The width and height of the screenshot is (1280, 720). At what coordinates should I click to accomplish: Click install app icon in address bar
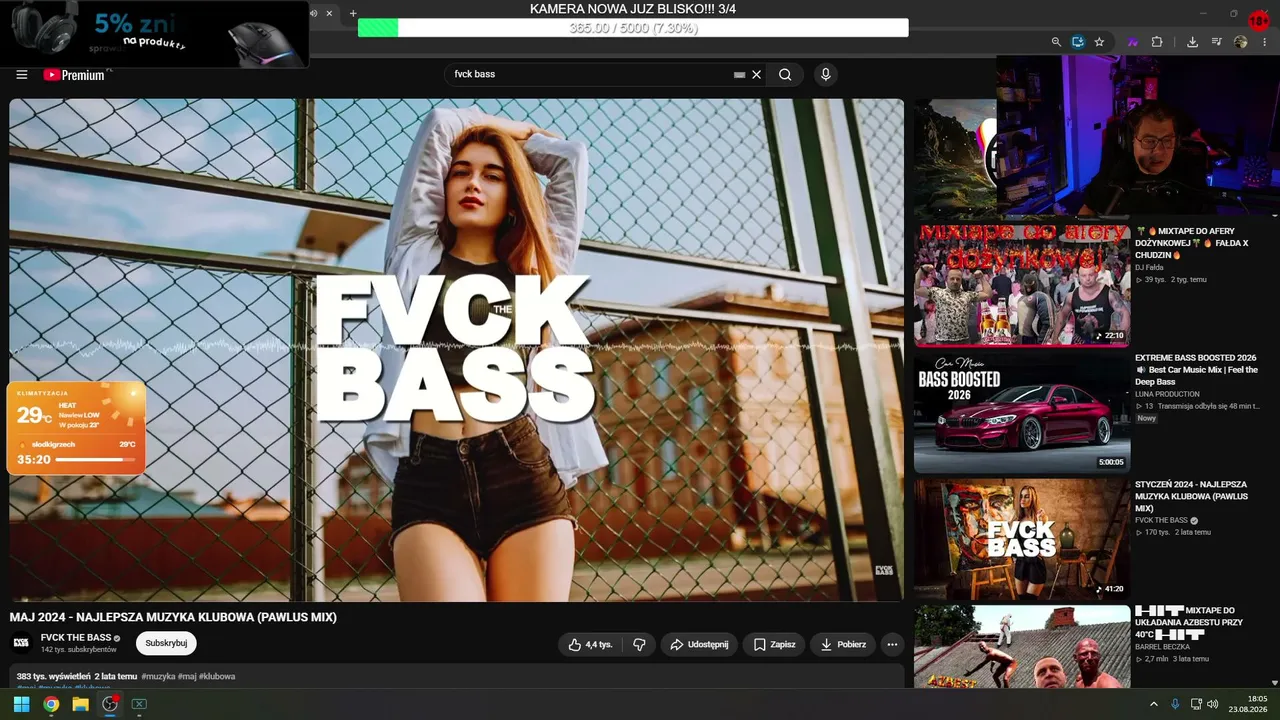coord(1077,42)
